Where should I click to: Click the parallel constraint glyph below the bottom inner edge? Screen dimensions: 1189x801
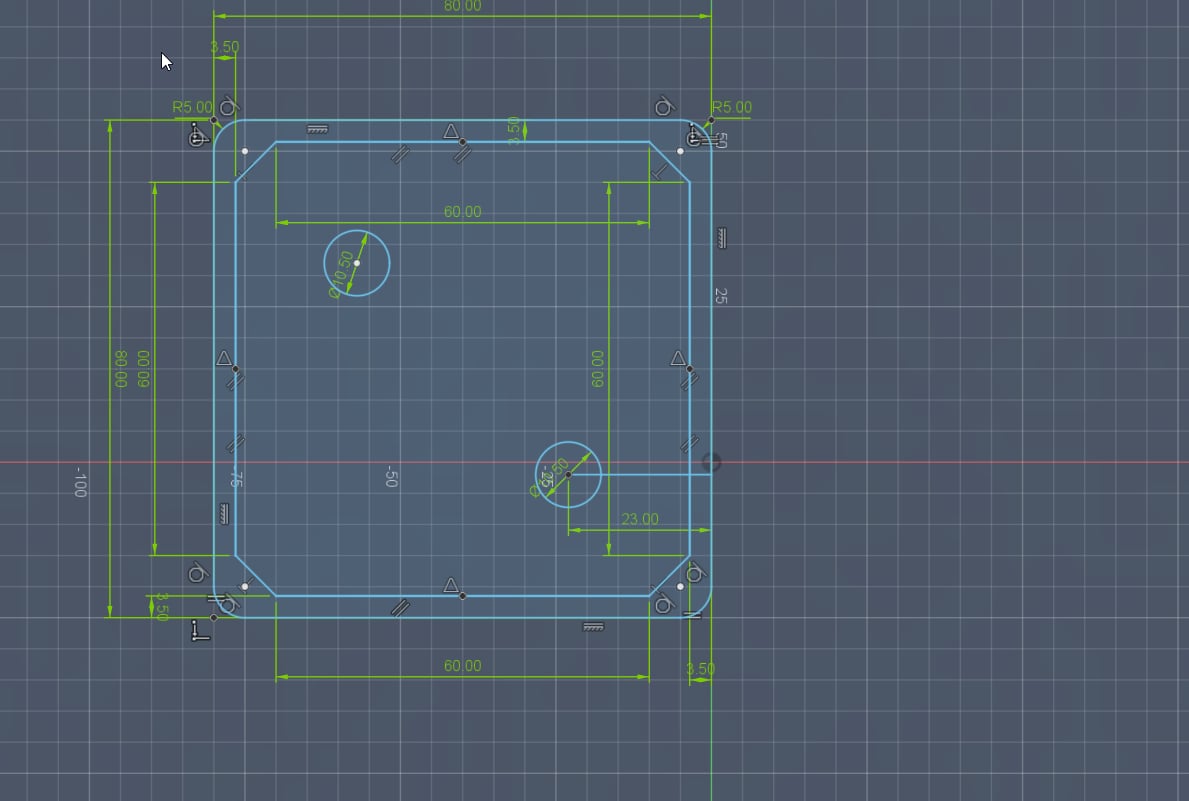(400, 608)
